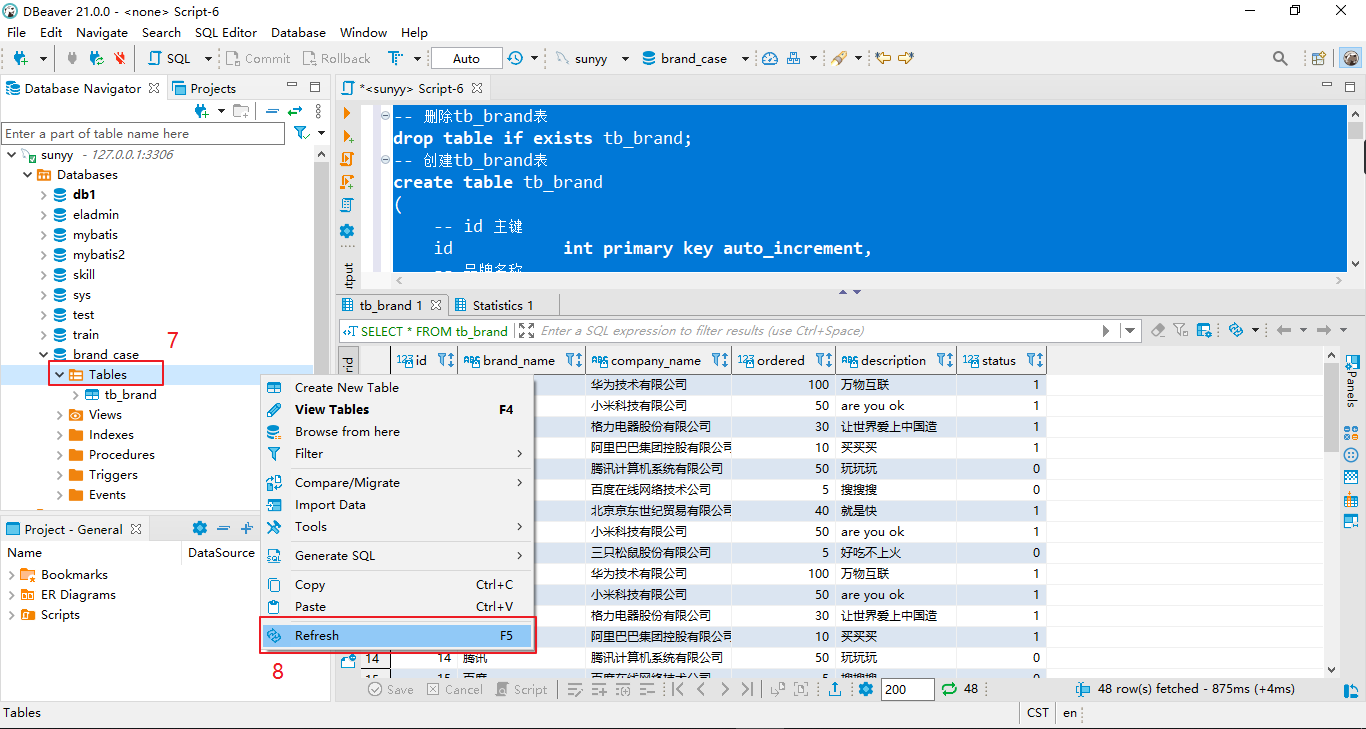Viewport: 1366px width, 729px height.
Task: Click the Reconnect icon in main toolbar
Action: point(96,59)
